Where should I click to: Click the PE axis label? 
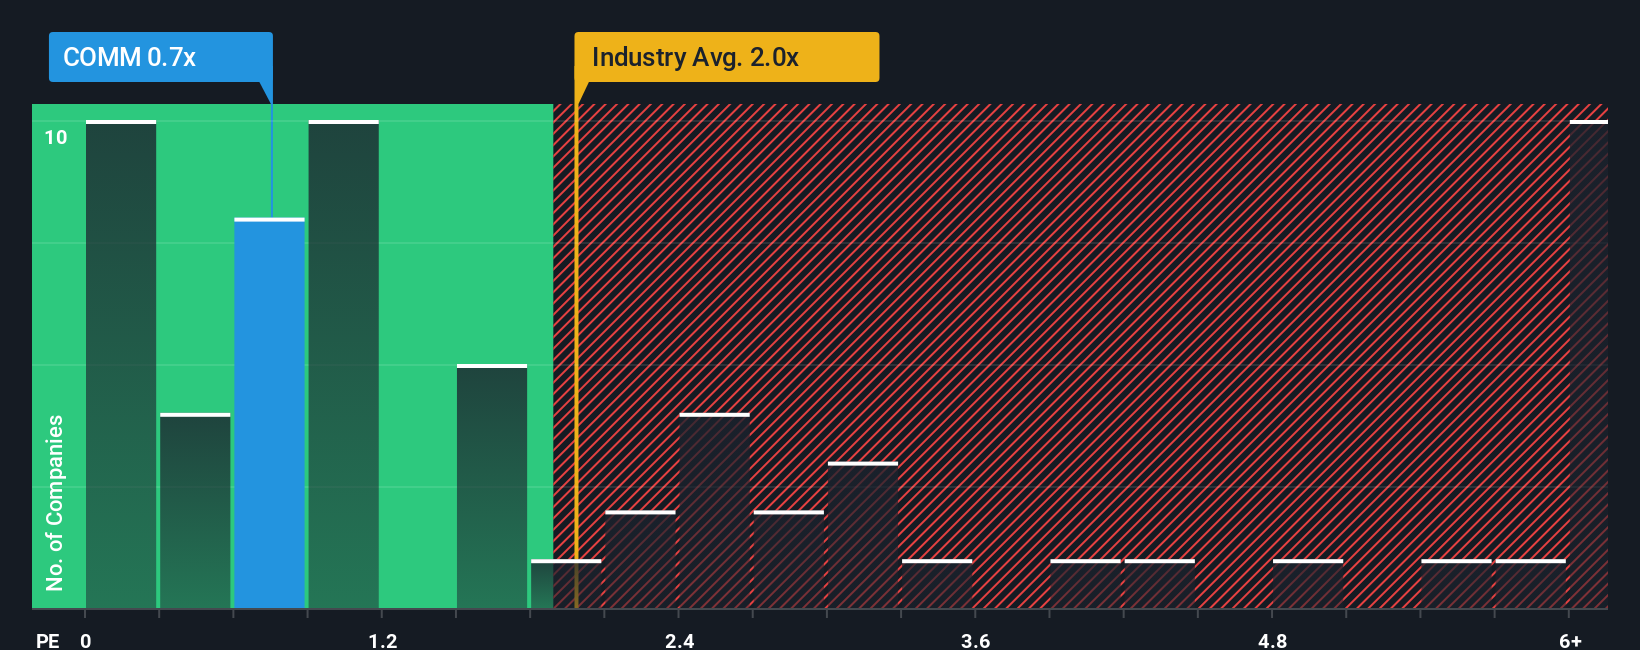pos(47,640)
